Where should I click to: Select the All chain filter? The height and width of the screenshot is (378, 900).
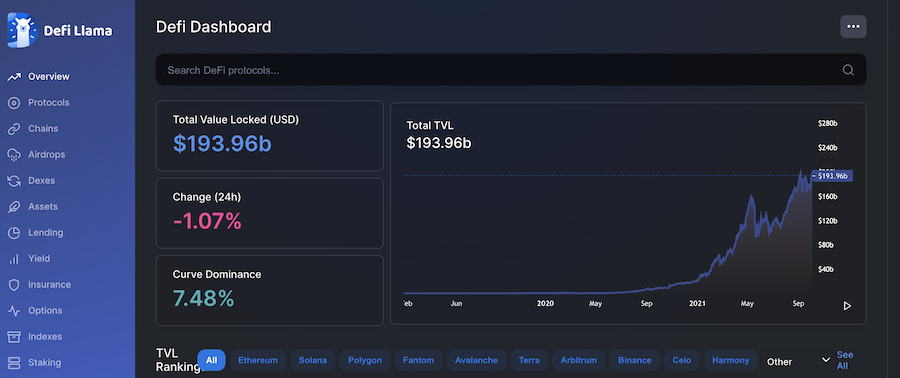coord(211,360)
